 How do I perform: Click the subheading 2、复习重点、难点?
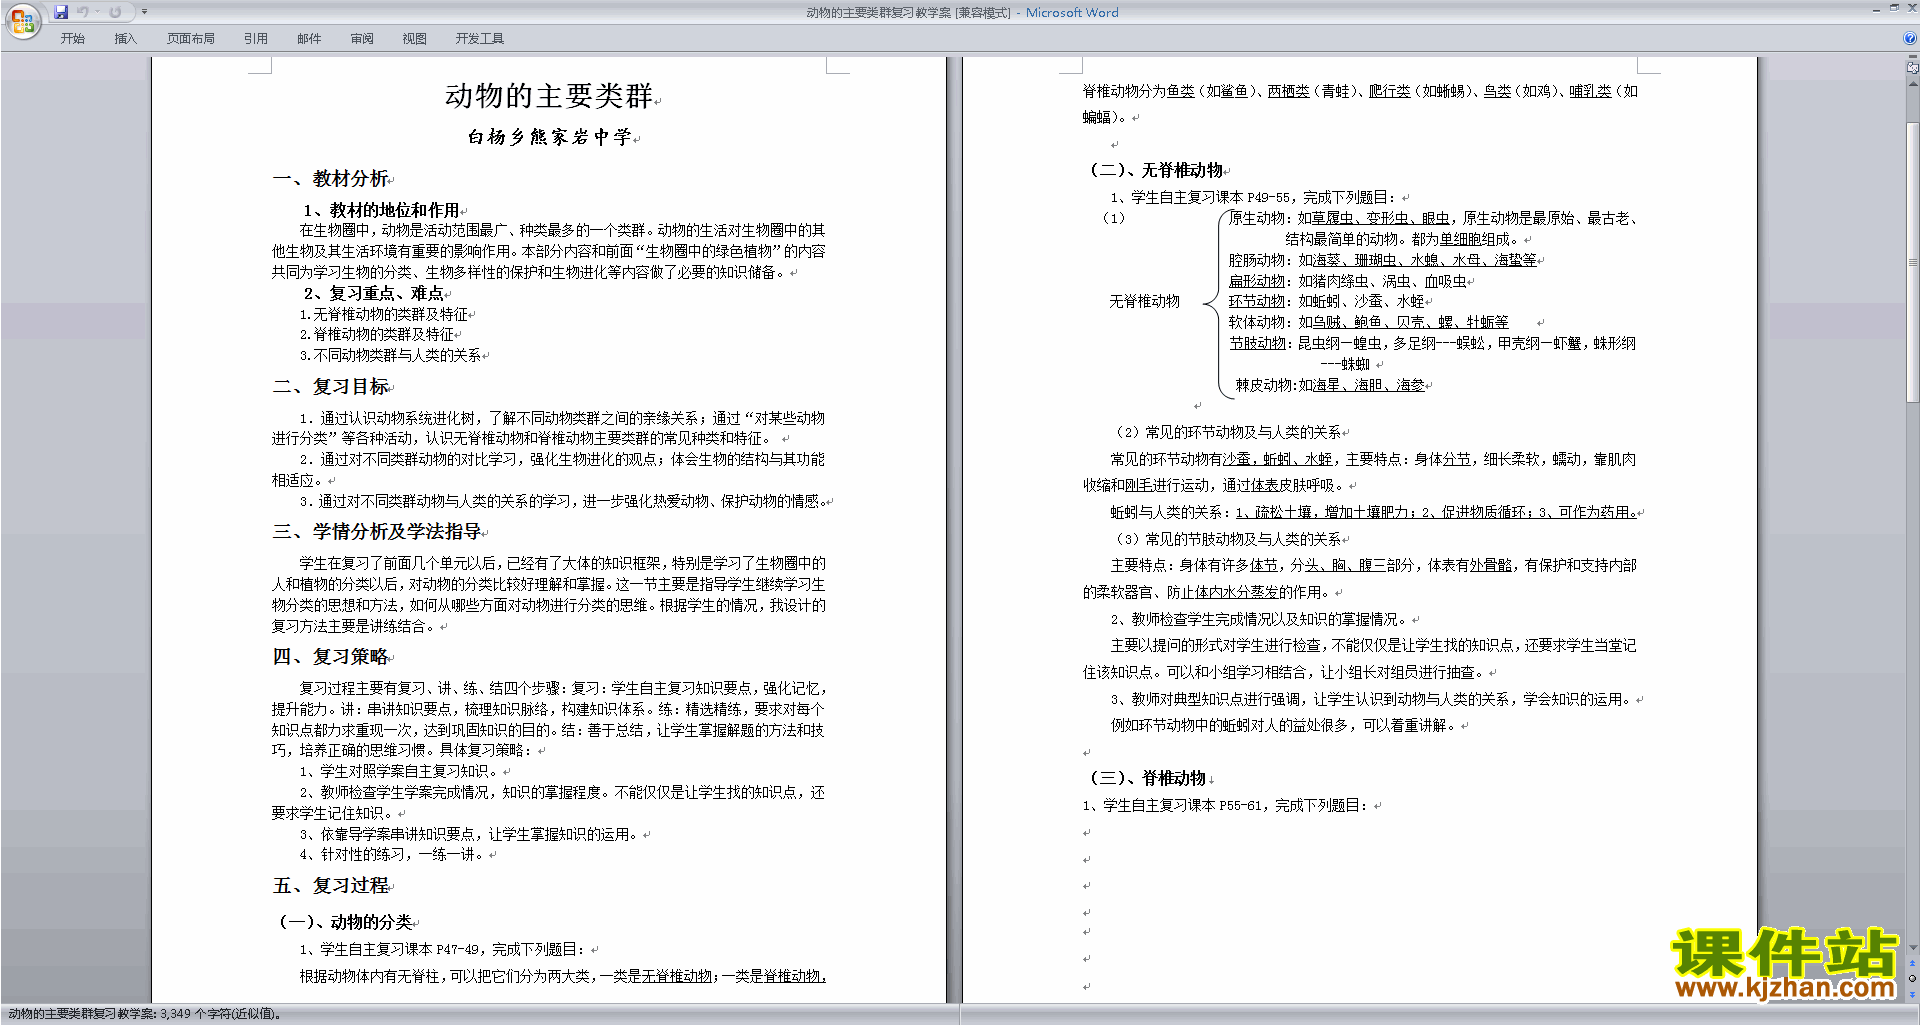374,293
